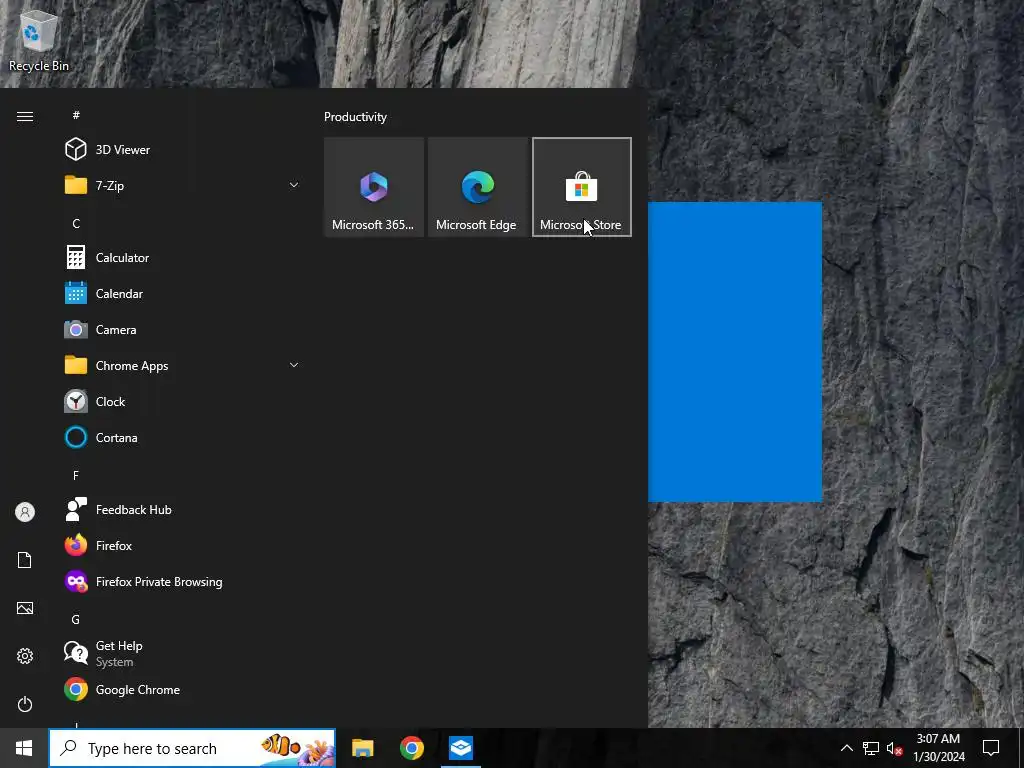Select the Recycle Bin desktop icon
Viewport: 1024px width, 768px height.
pos(39,41)
